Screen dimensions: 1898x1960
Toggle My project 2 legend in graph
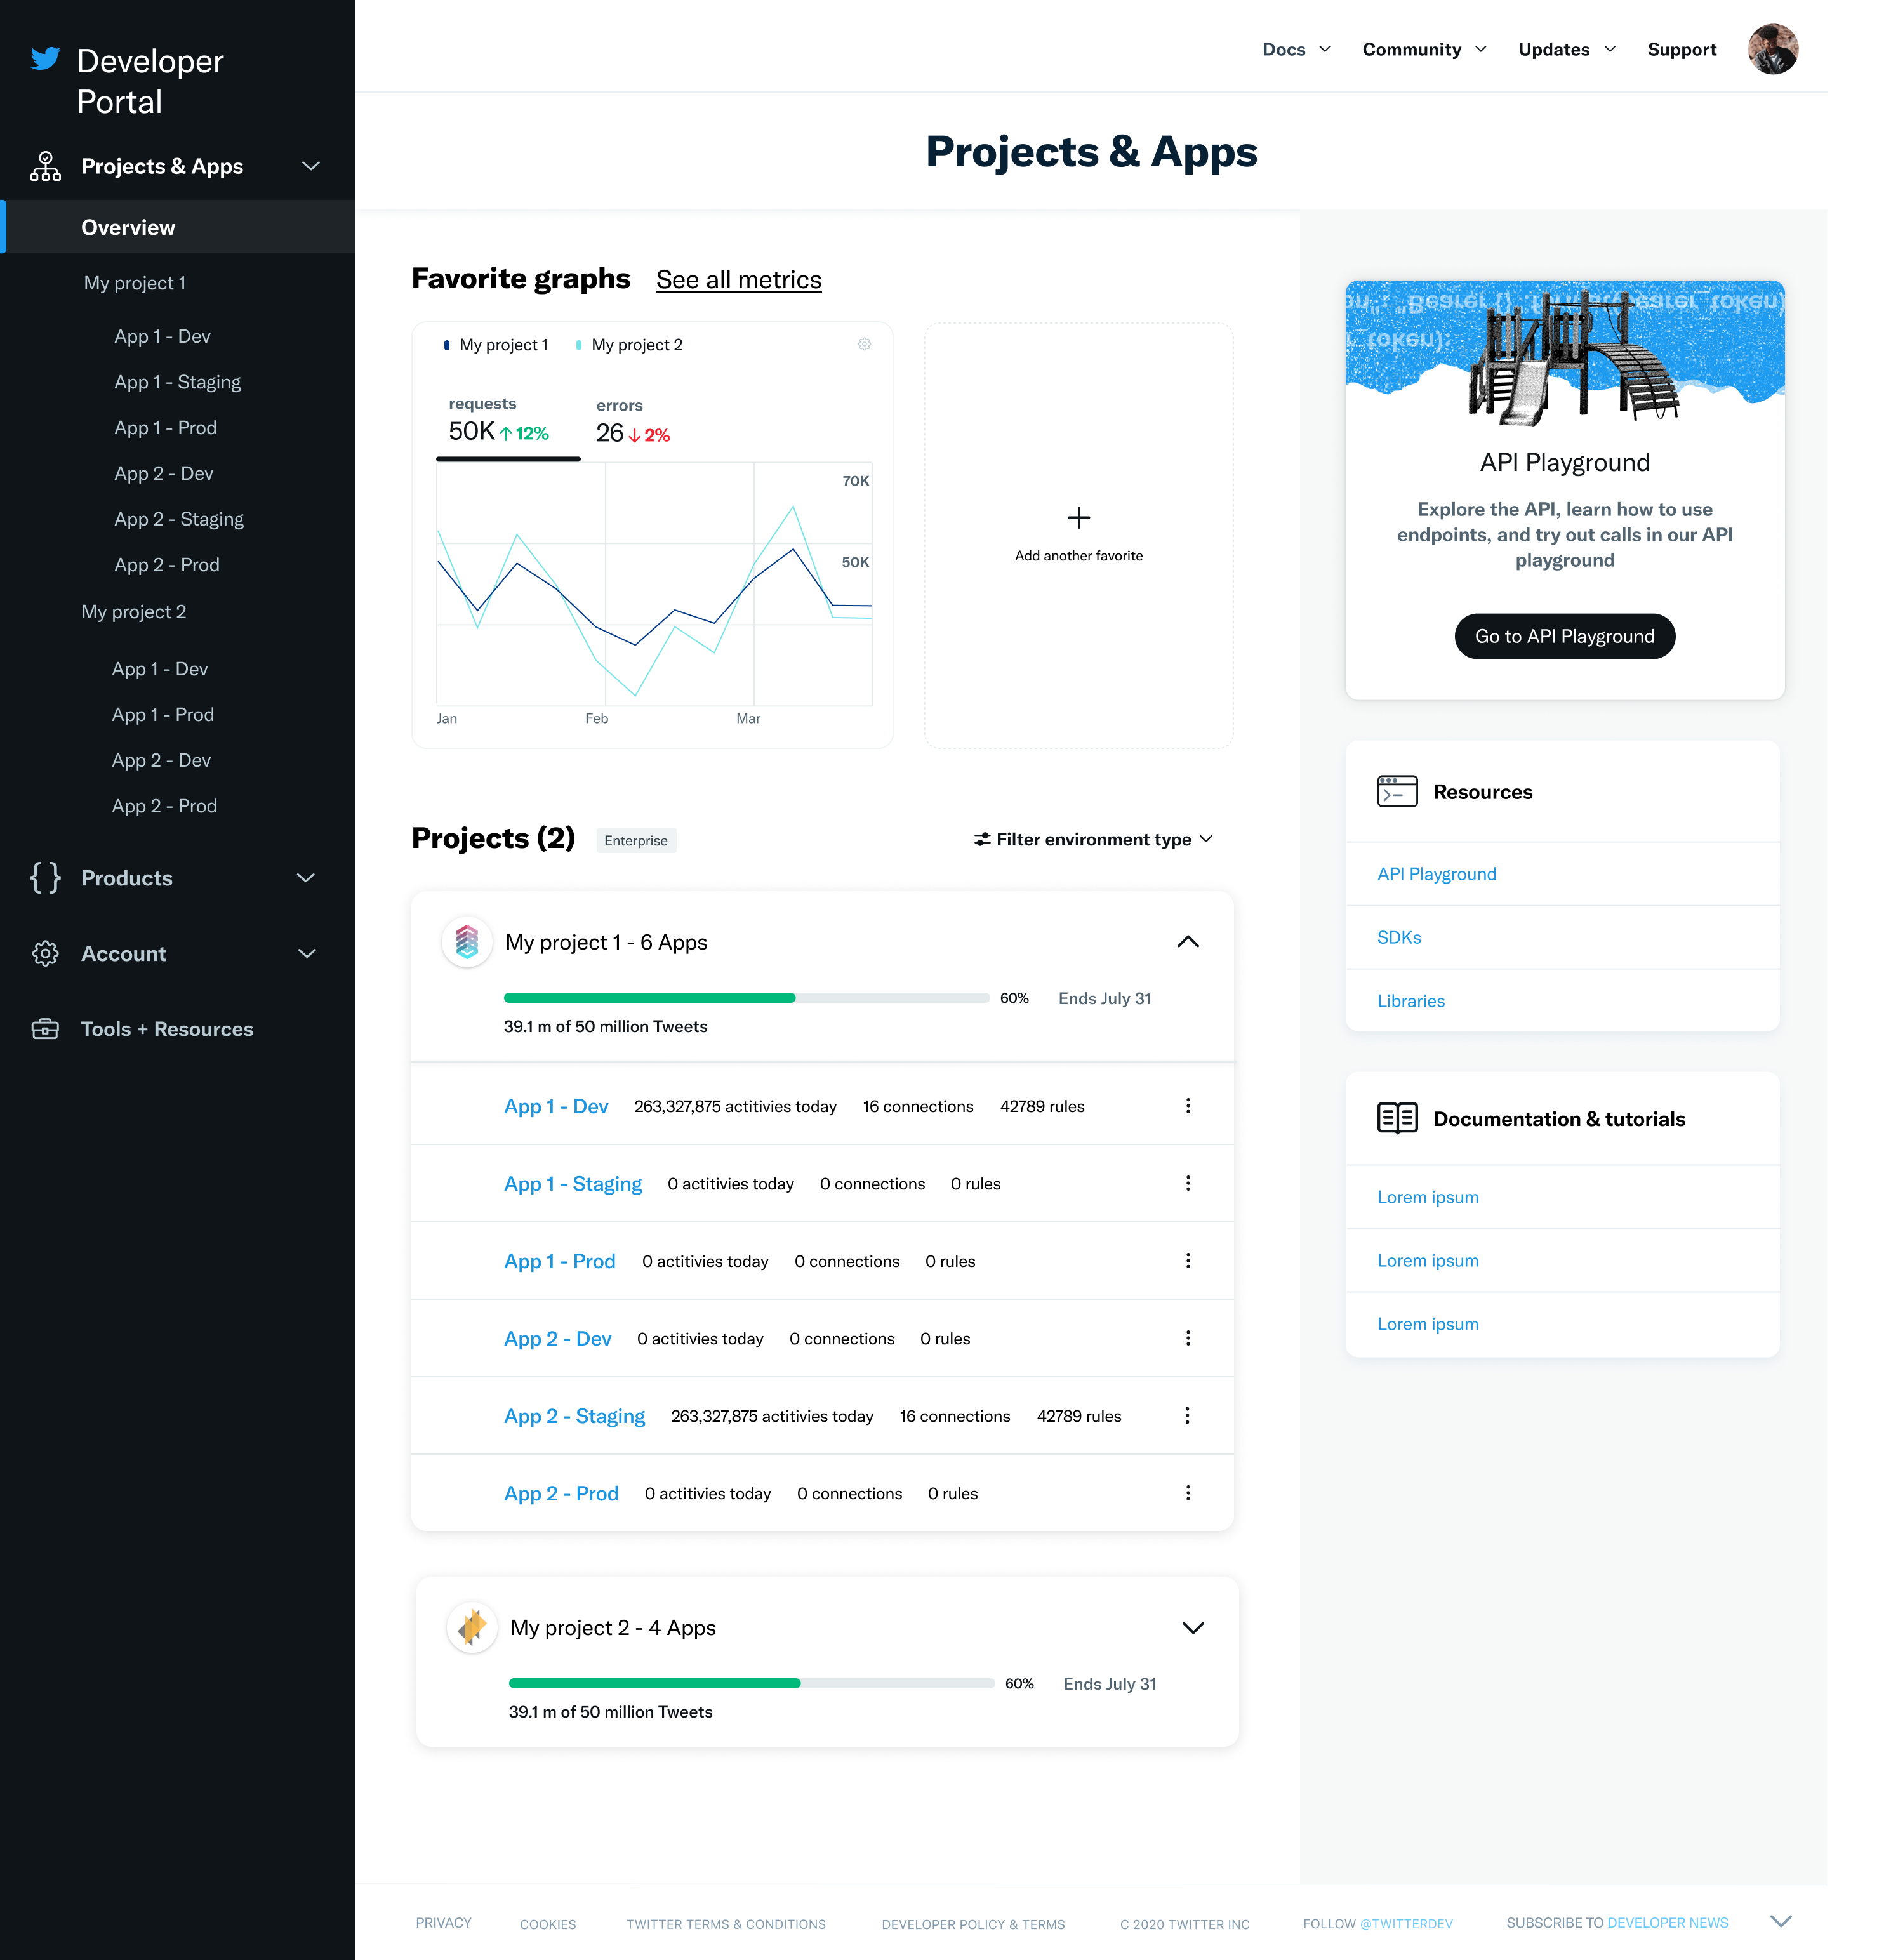[x=628, y=345]
